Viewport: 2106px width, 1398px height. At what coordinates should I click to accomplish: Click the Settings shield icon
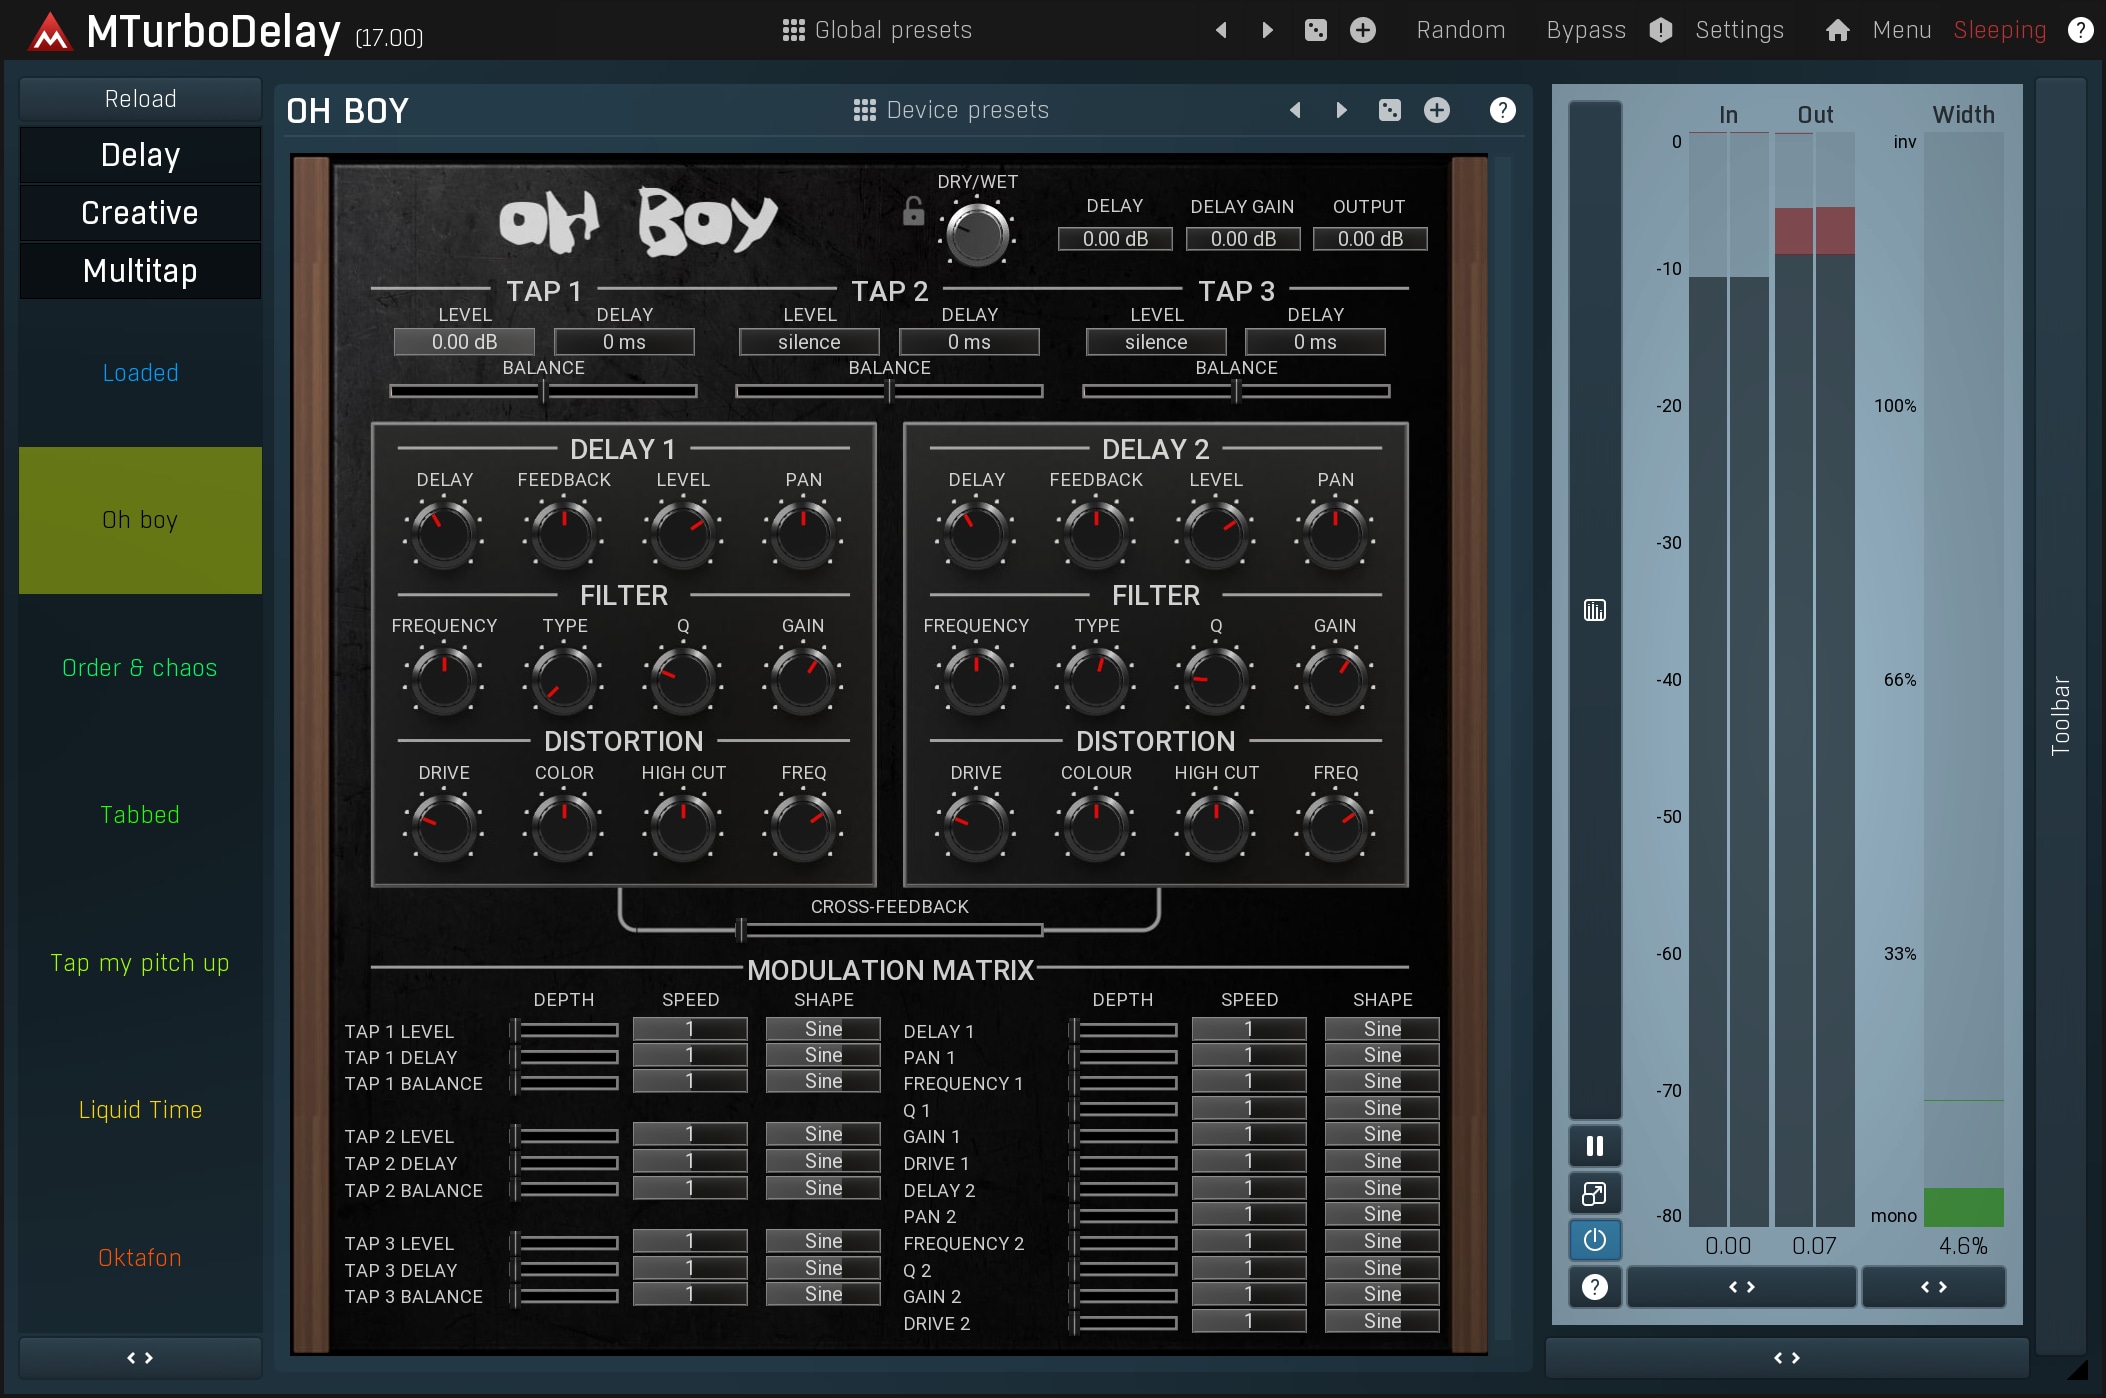point(1661,30)
